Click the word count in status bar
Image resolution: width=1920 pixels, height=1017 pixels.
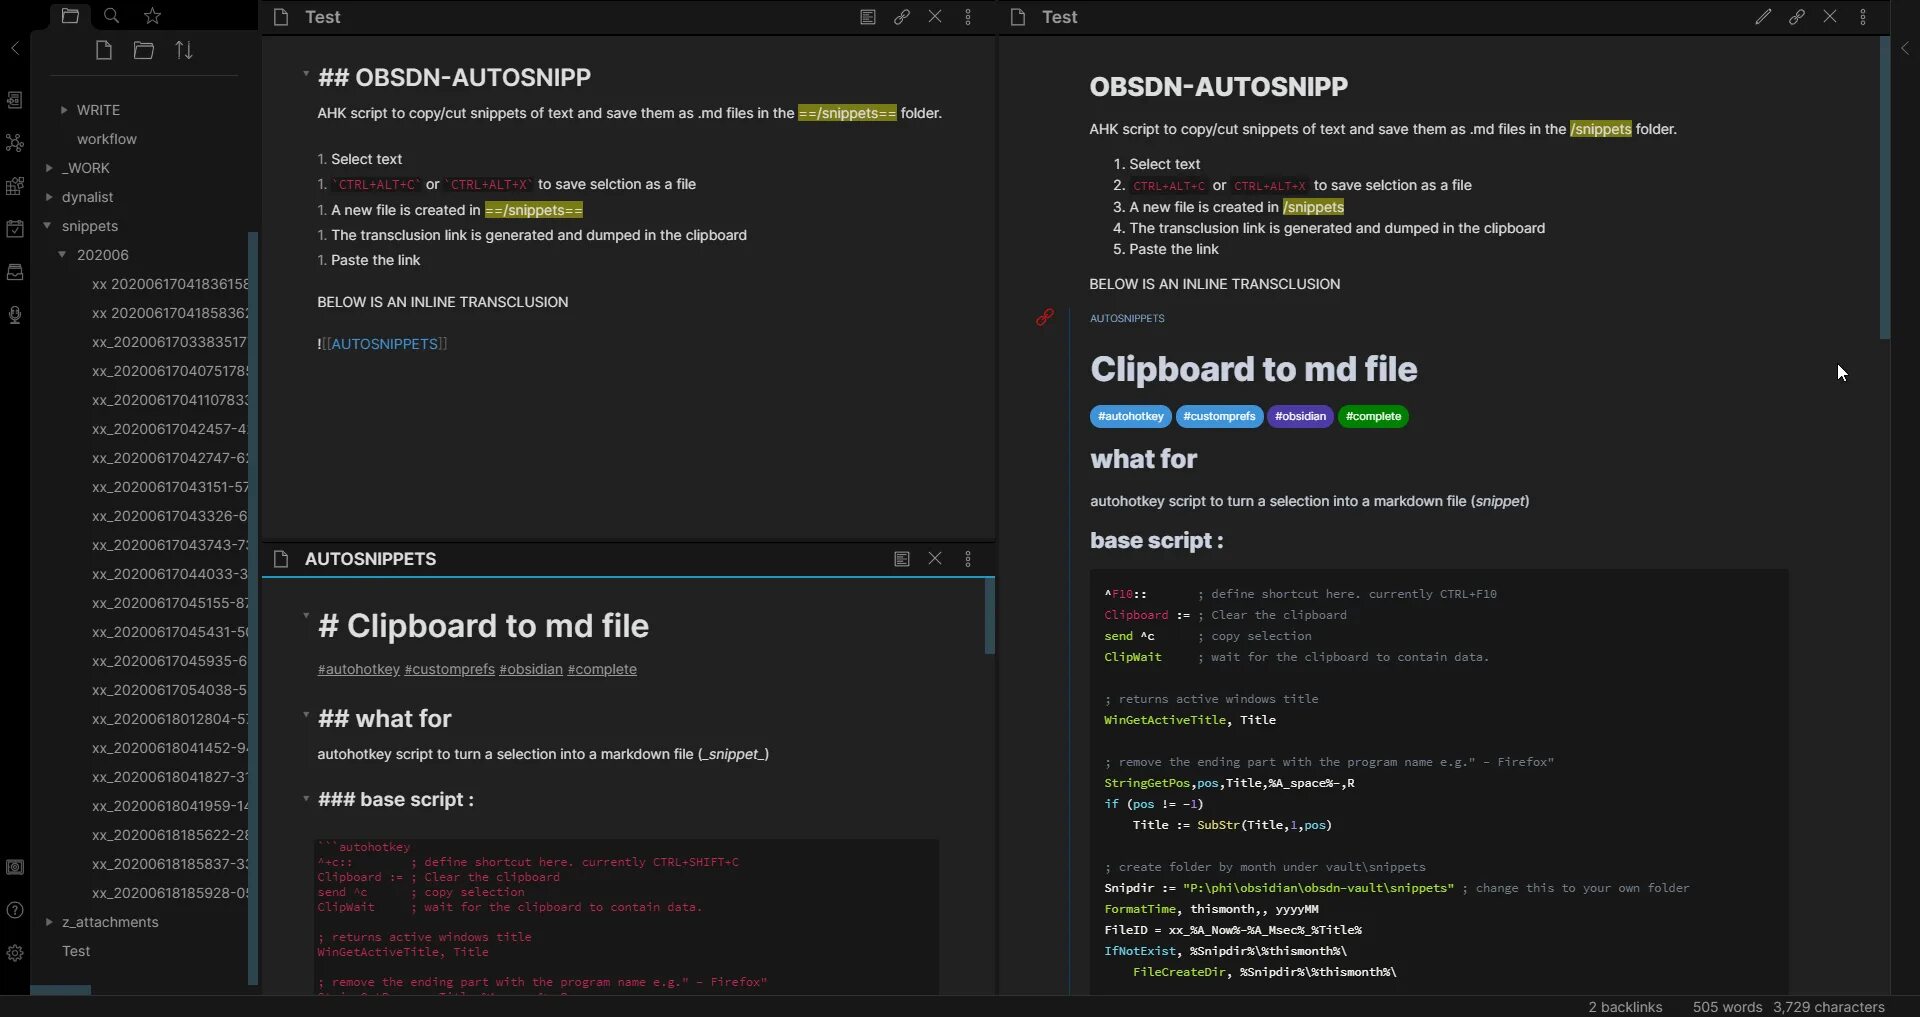(x=1727, y=1006)
